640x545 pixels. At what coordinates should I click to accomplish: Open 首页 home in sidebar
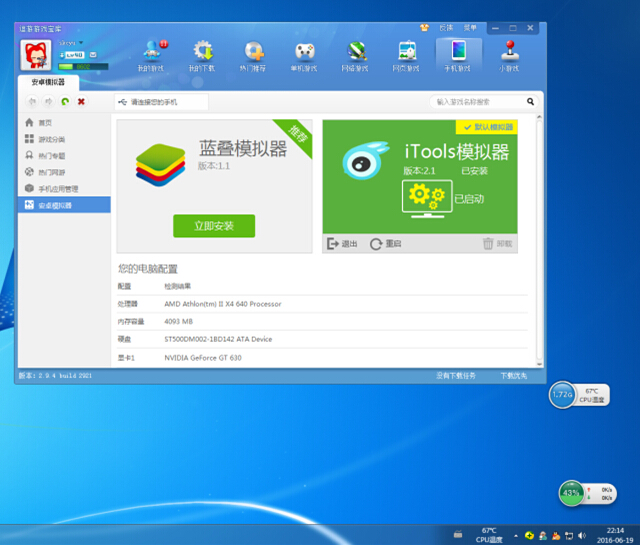tap(64, 122)
